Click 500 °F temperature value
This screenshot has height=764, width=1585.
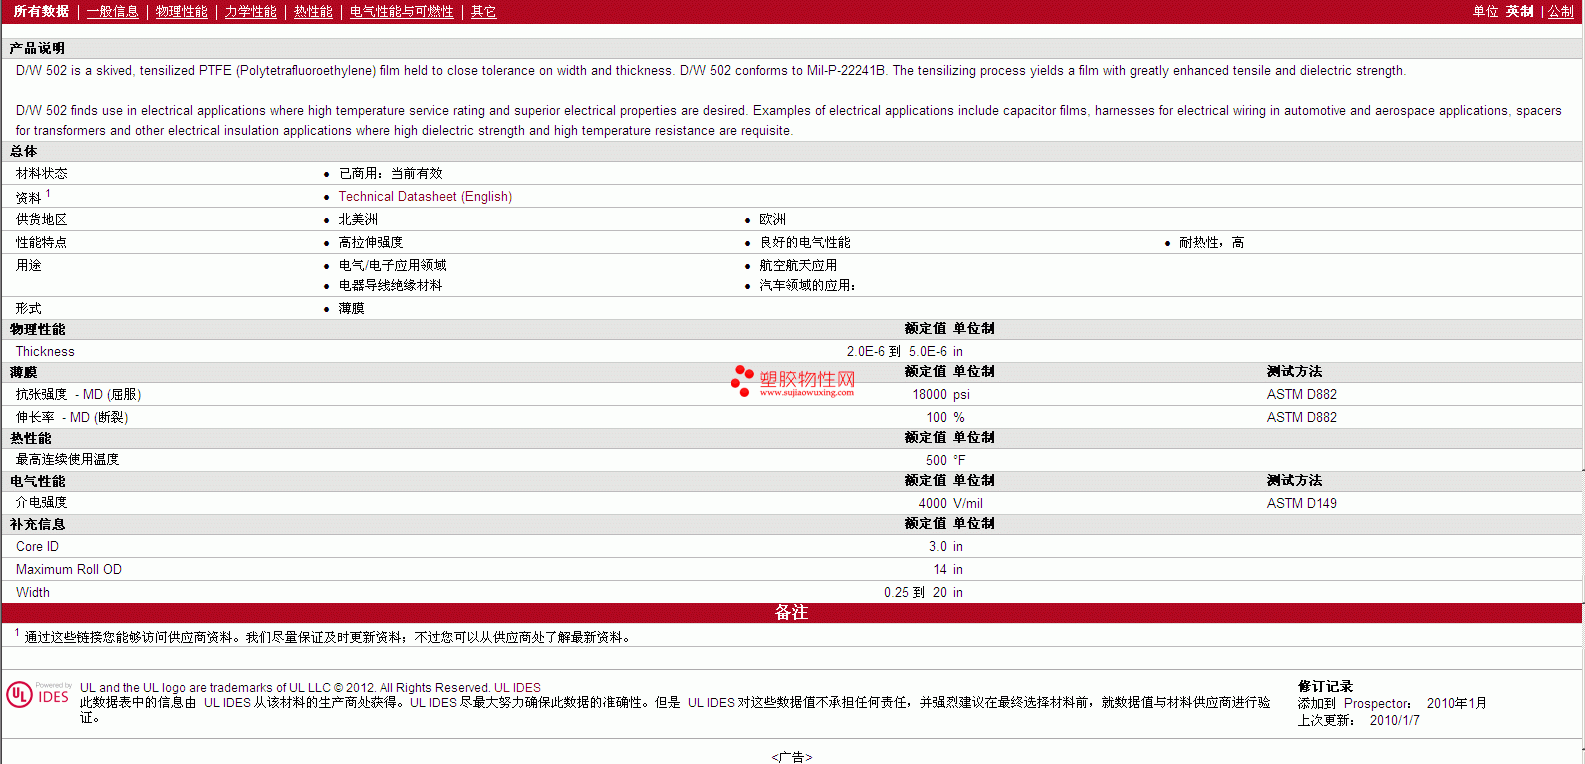tap(945, 460)
